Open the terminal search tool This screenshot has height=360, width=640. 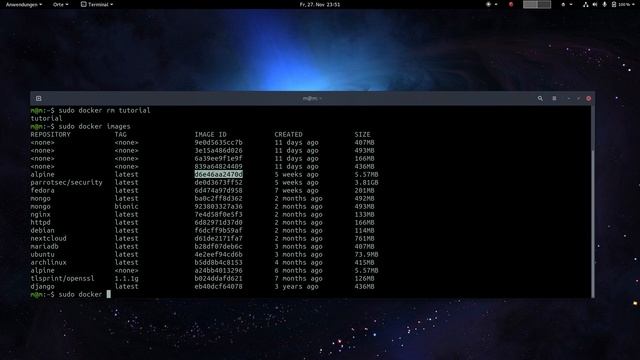(x=540, y=98)
